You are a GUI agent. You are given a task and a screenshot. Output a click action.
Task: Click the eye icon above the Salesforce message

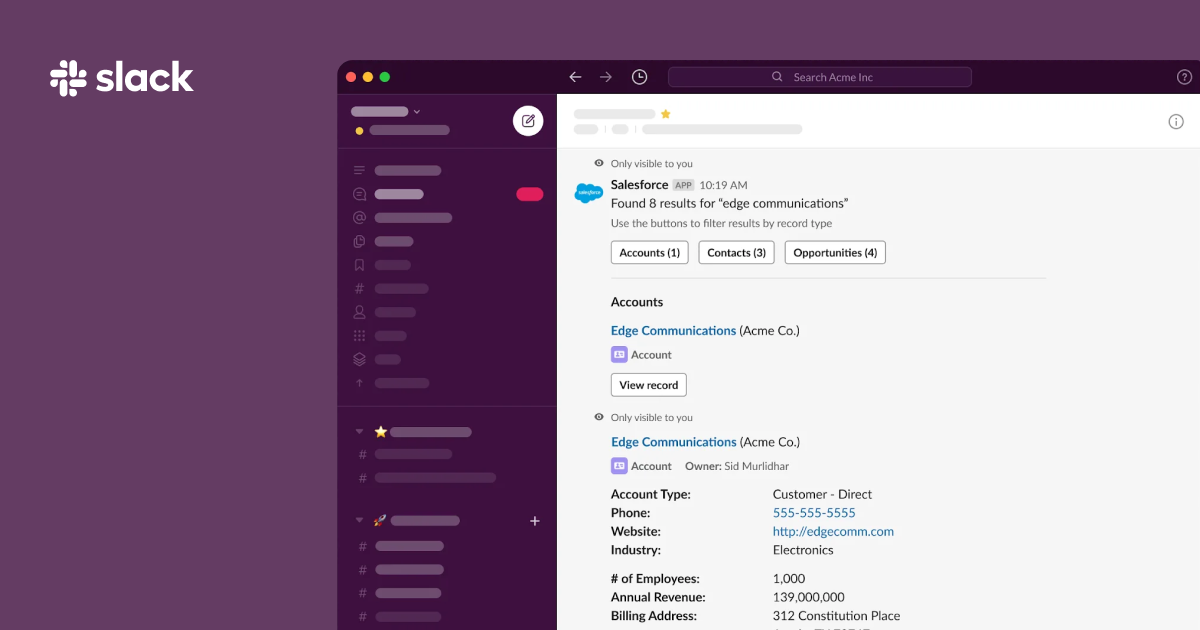coord(598,163)
